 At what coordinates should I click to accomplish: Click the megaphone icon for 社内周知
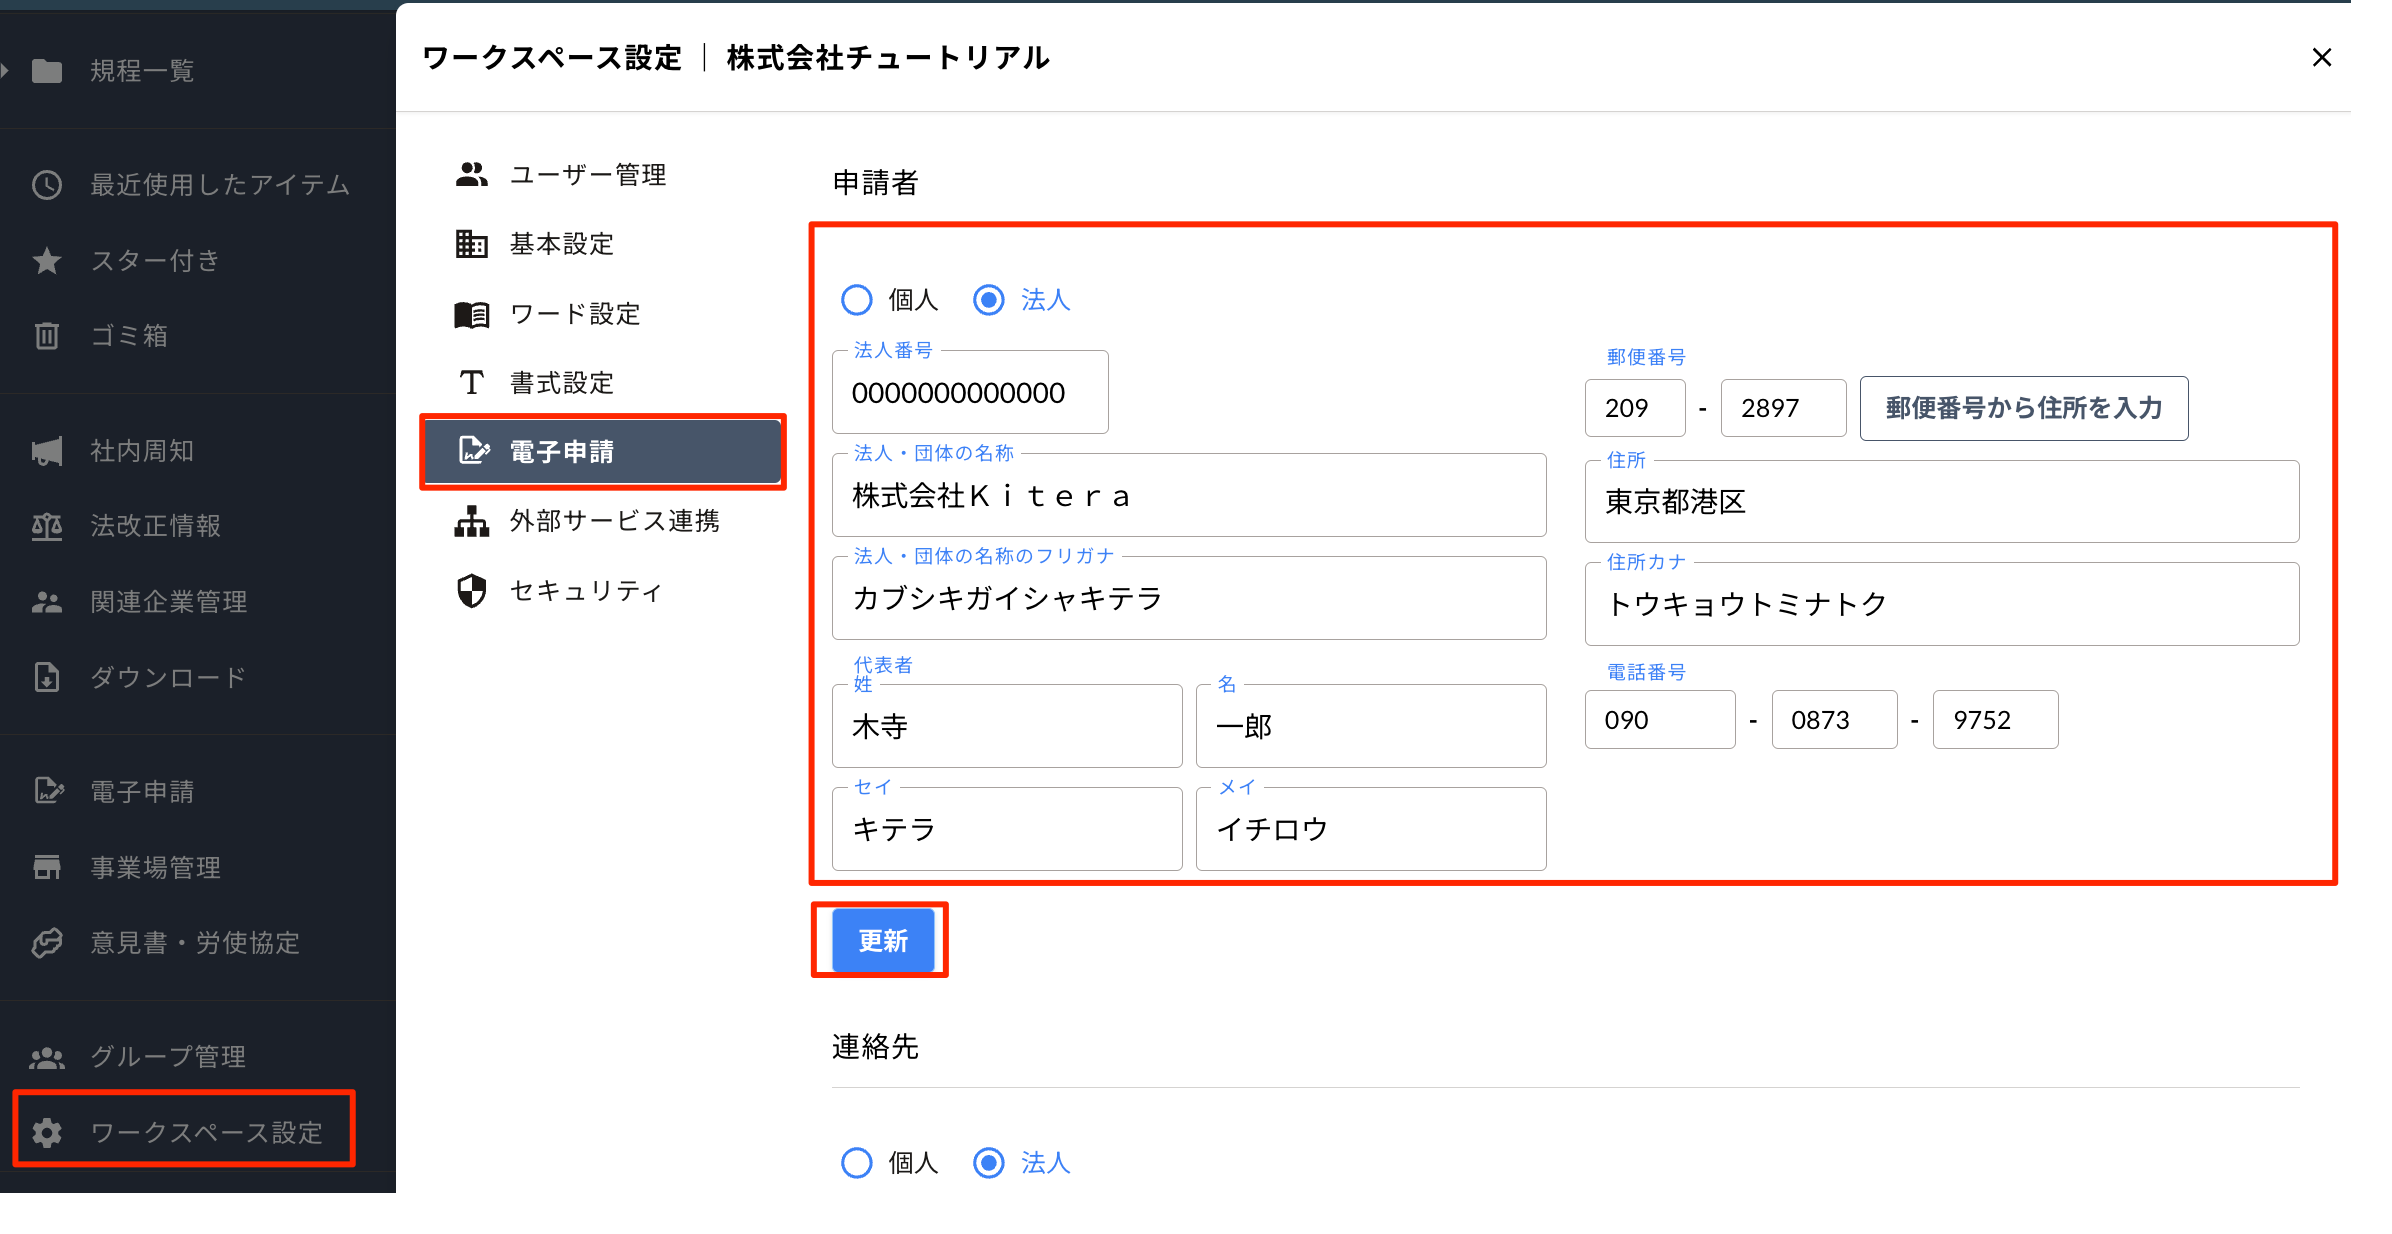pyautogui.click(x=47, y=451)
